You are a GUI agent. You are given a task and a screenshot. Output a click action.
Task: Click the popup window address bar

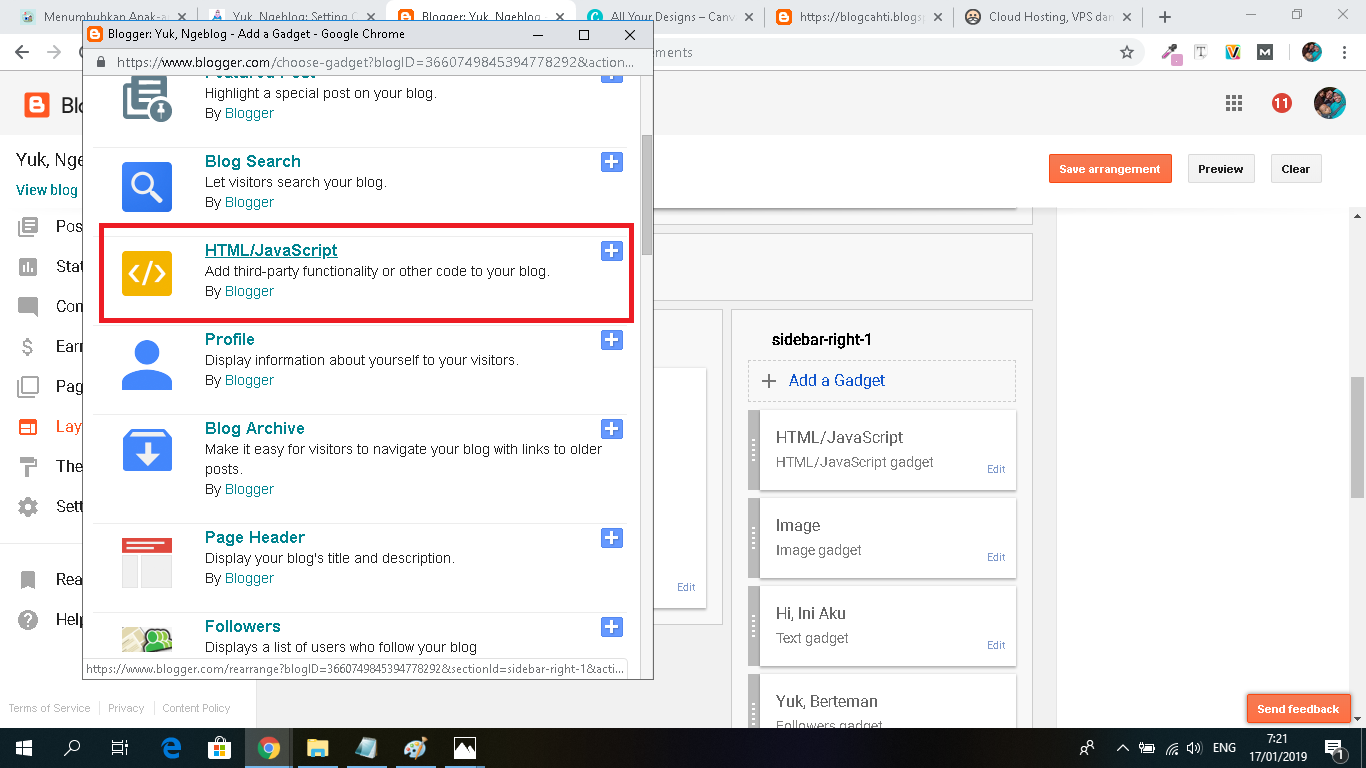click(375, 61)
